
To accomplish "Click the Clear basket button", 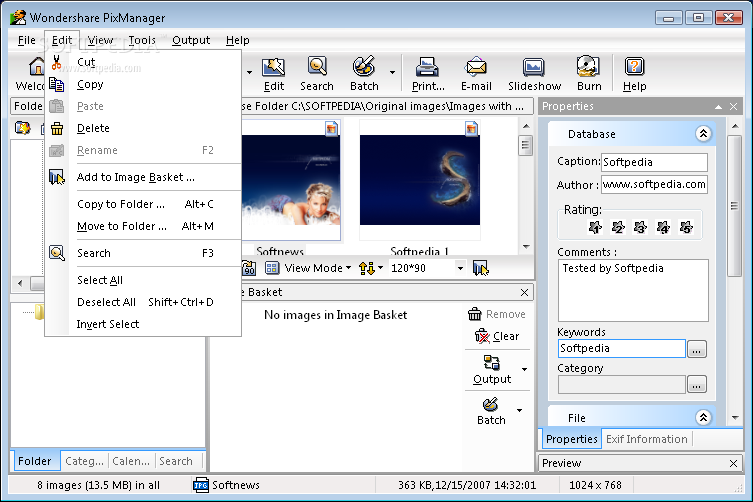I will pyautogui.click(x=497, y=336).
